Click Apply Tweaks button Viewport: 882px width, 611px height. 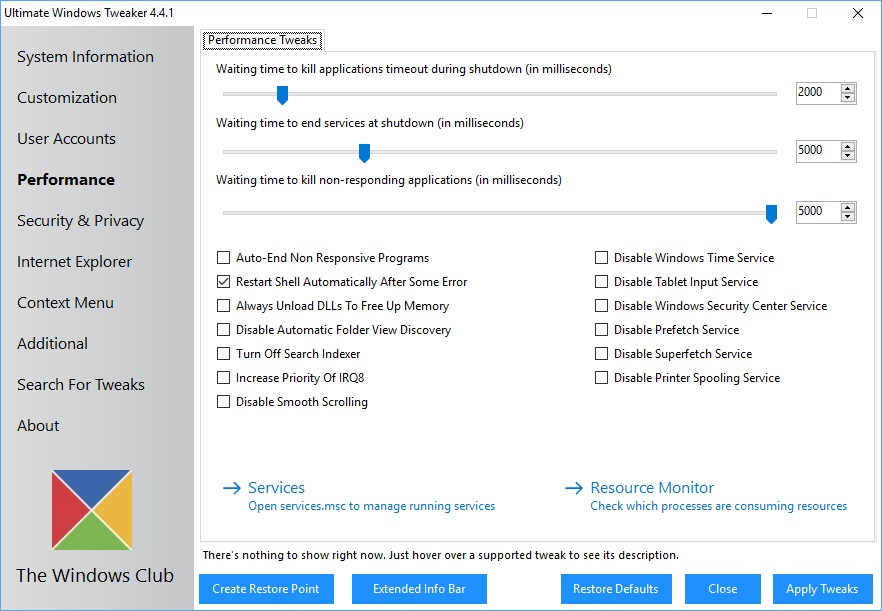tap(822, 589)
